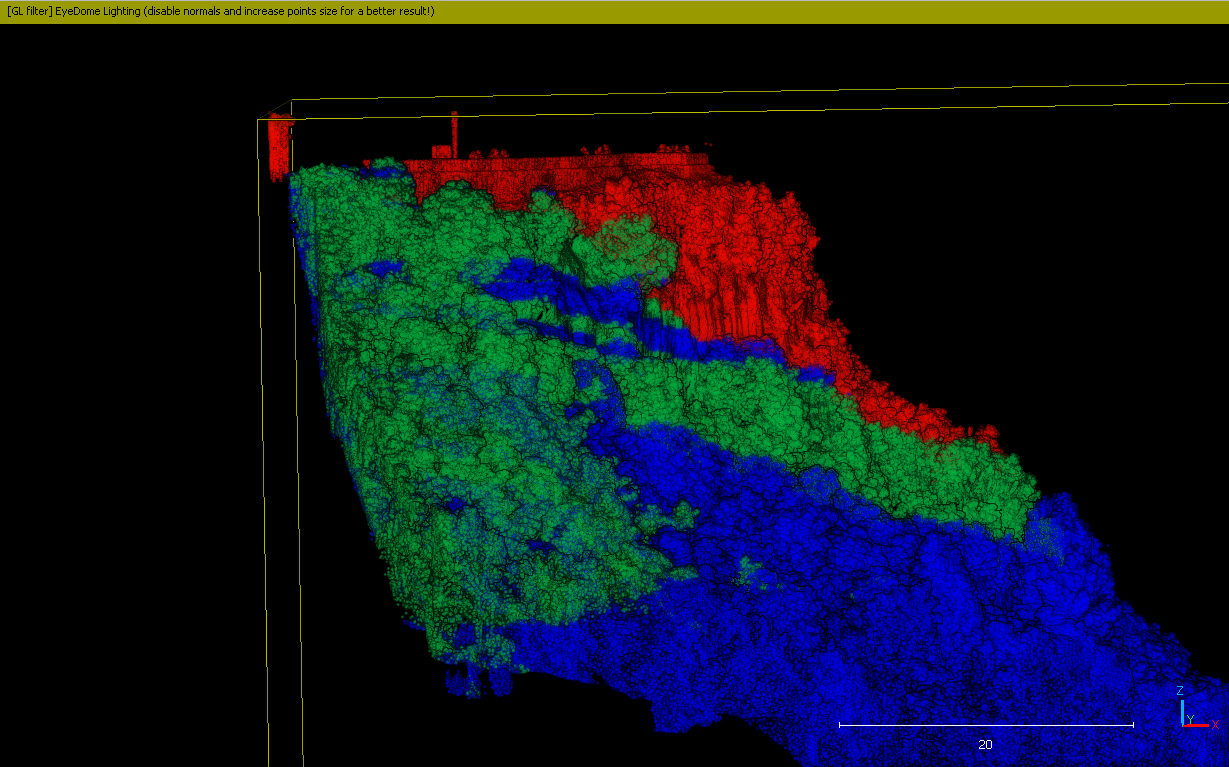Click the EyeDome Lighting GL filter banner
1229x767 pixels.
click(220, 11)
